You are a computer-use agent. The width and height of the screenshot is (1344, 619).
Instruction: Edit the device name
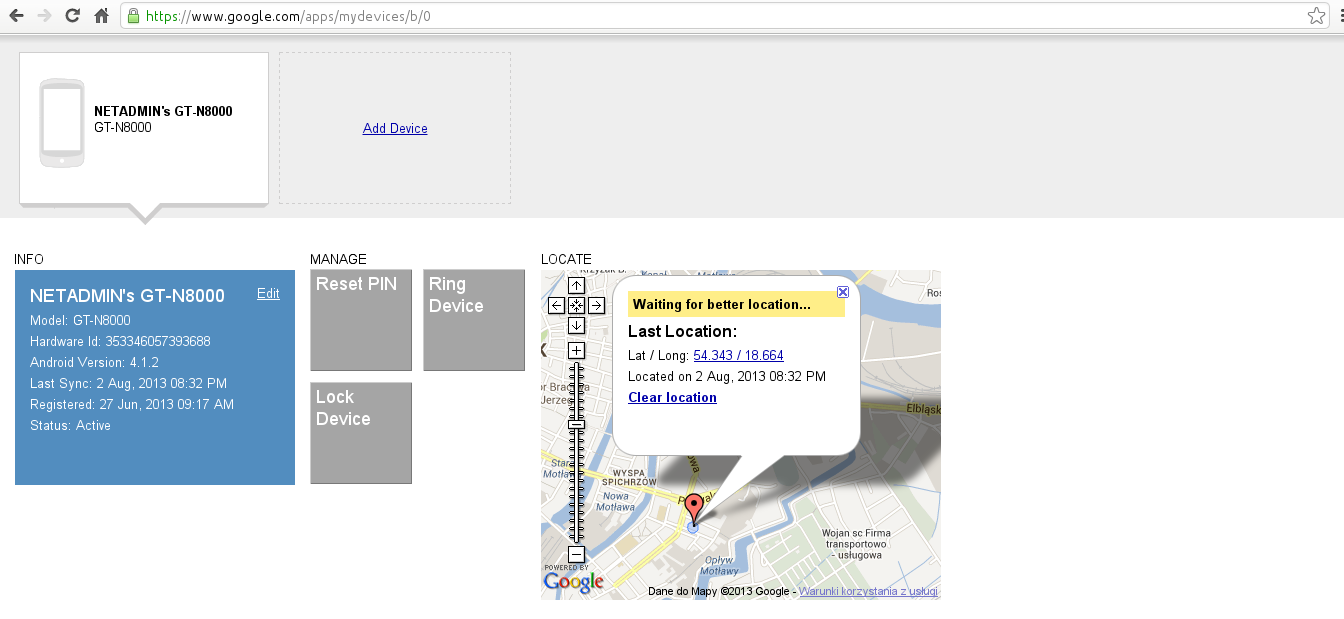tap(268, 293)
